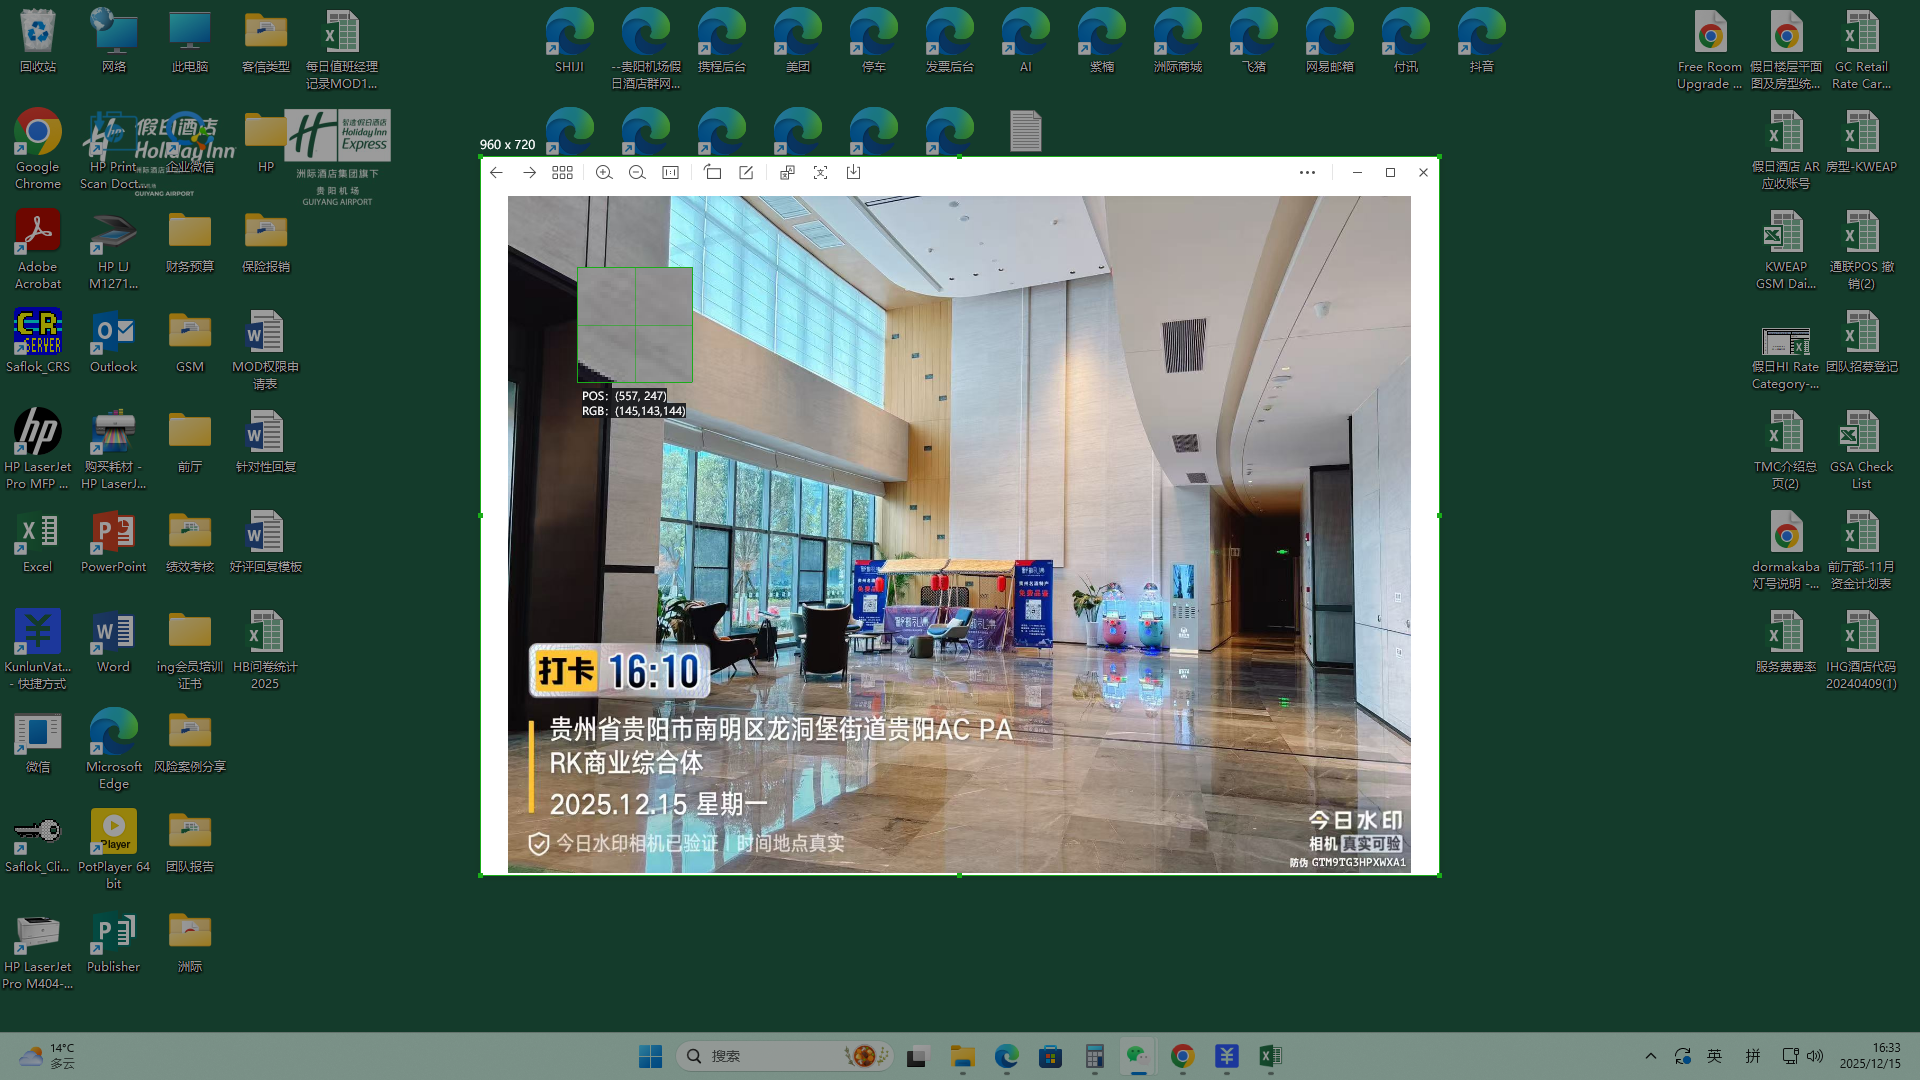This screenshot has height=1080, width=1920.
Task: Zoom out of the photo
Action: pos(637,172)
